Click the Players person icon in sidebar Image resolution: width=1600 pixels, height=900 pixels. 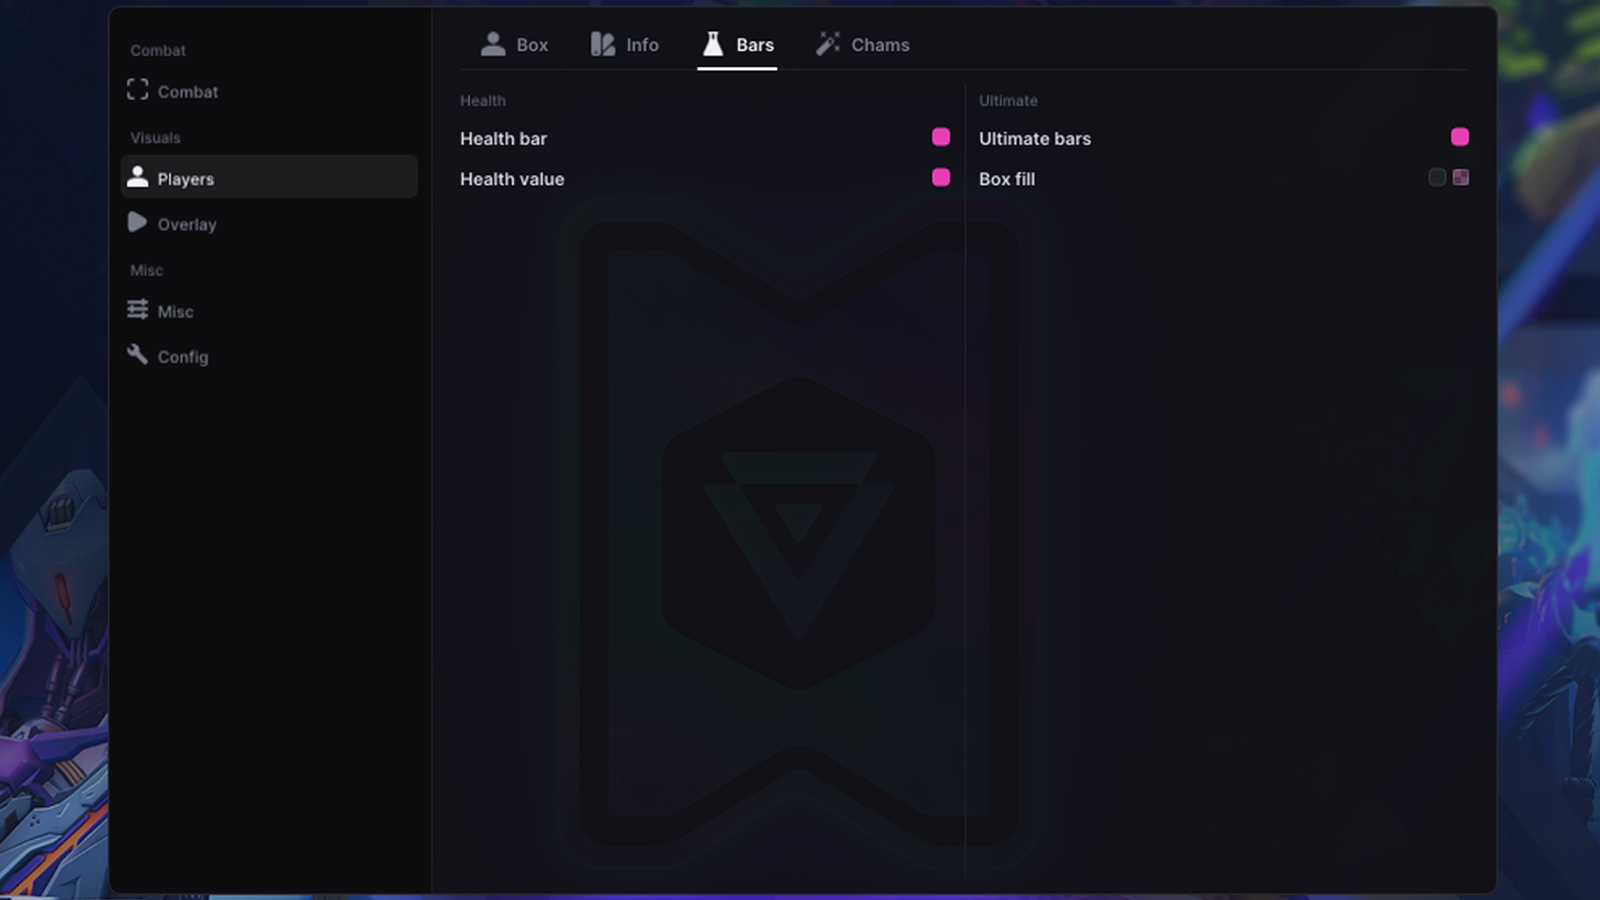pyautogui.click(x=138, y=177)
